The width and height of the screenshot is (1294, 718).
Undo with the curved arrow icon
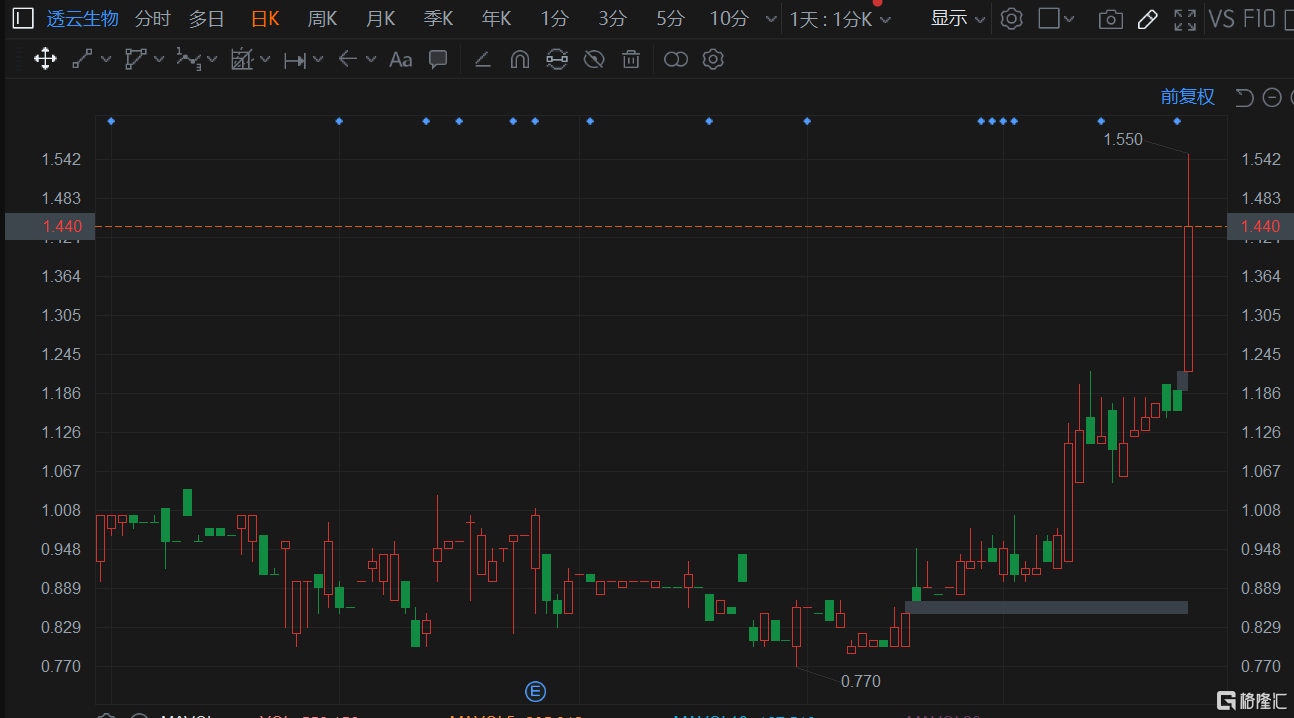pyautogui.click(x=1244, y=97)
